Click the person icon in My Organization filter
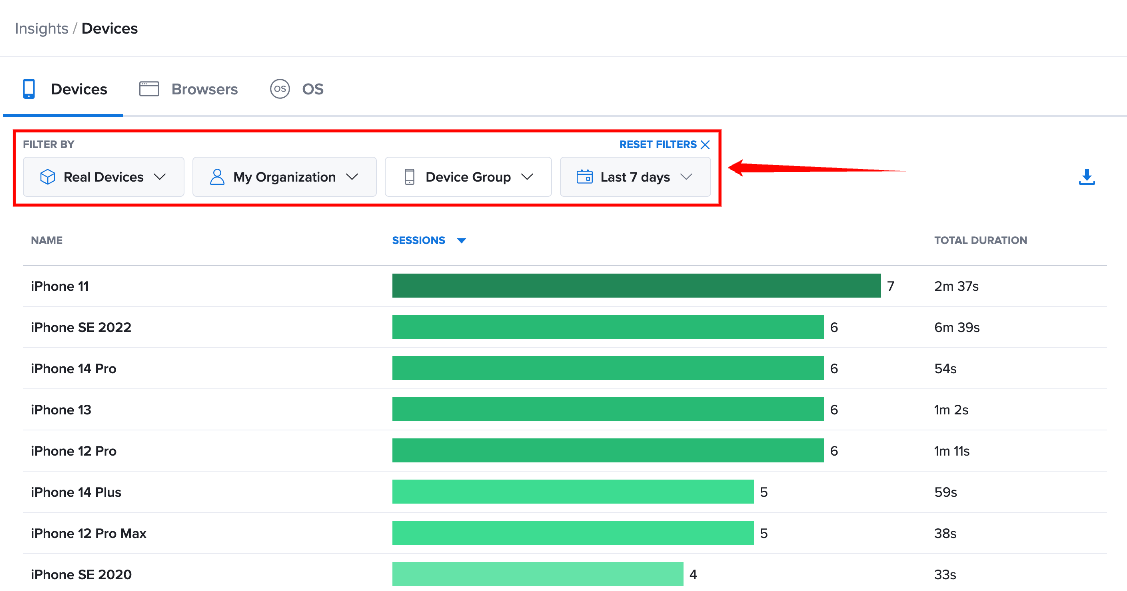 tap(216, 177)
